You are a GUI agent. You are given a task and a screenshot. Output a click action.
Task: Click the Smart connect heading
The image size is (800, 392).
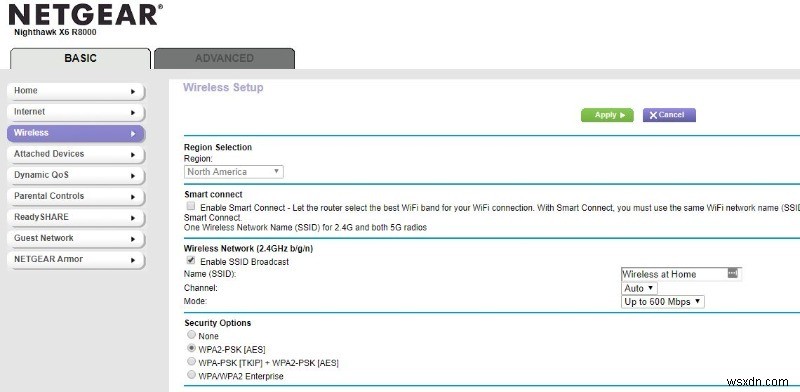(213, 194)
